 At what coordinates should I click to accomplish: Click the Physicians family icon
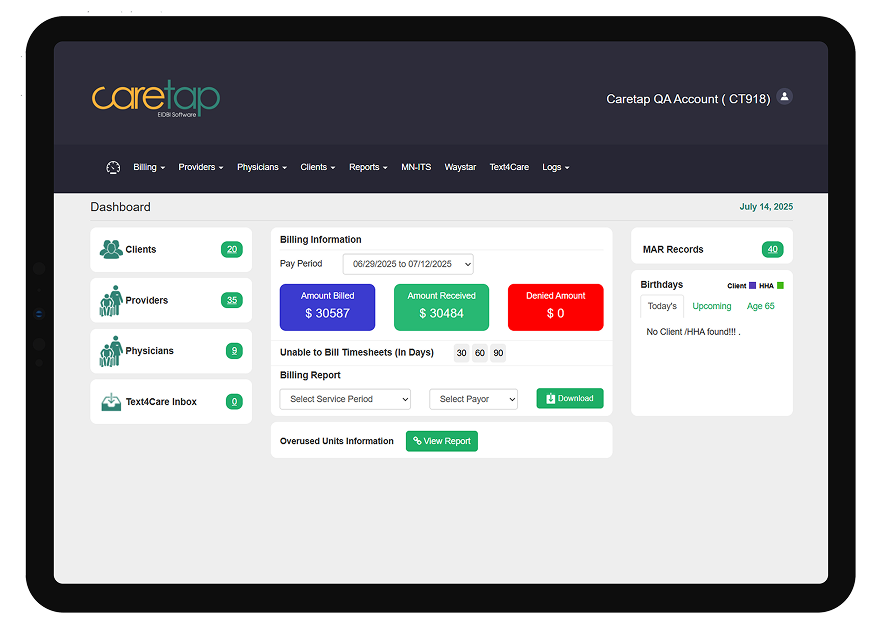point(111,351)
